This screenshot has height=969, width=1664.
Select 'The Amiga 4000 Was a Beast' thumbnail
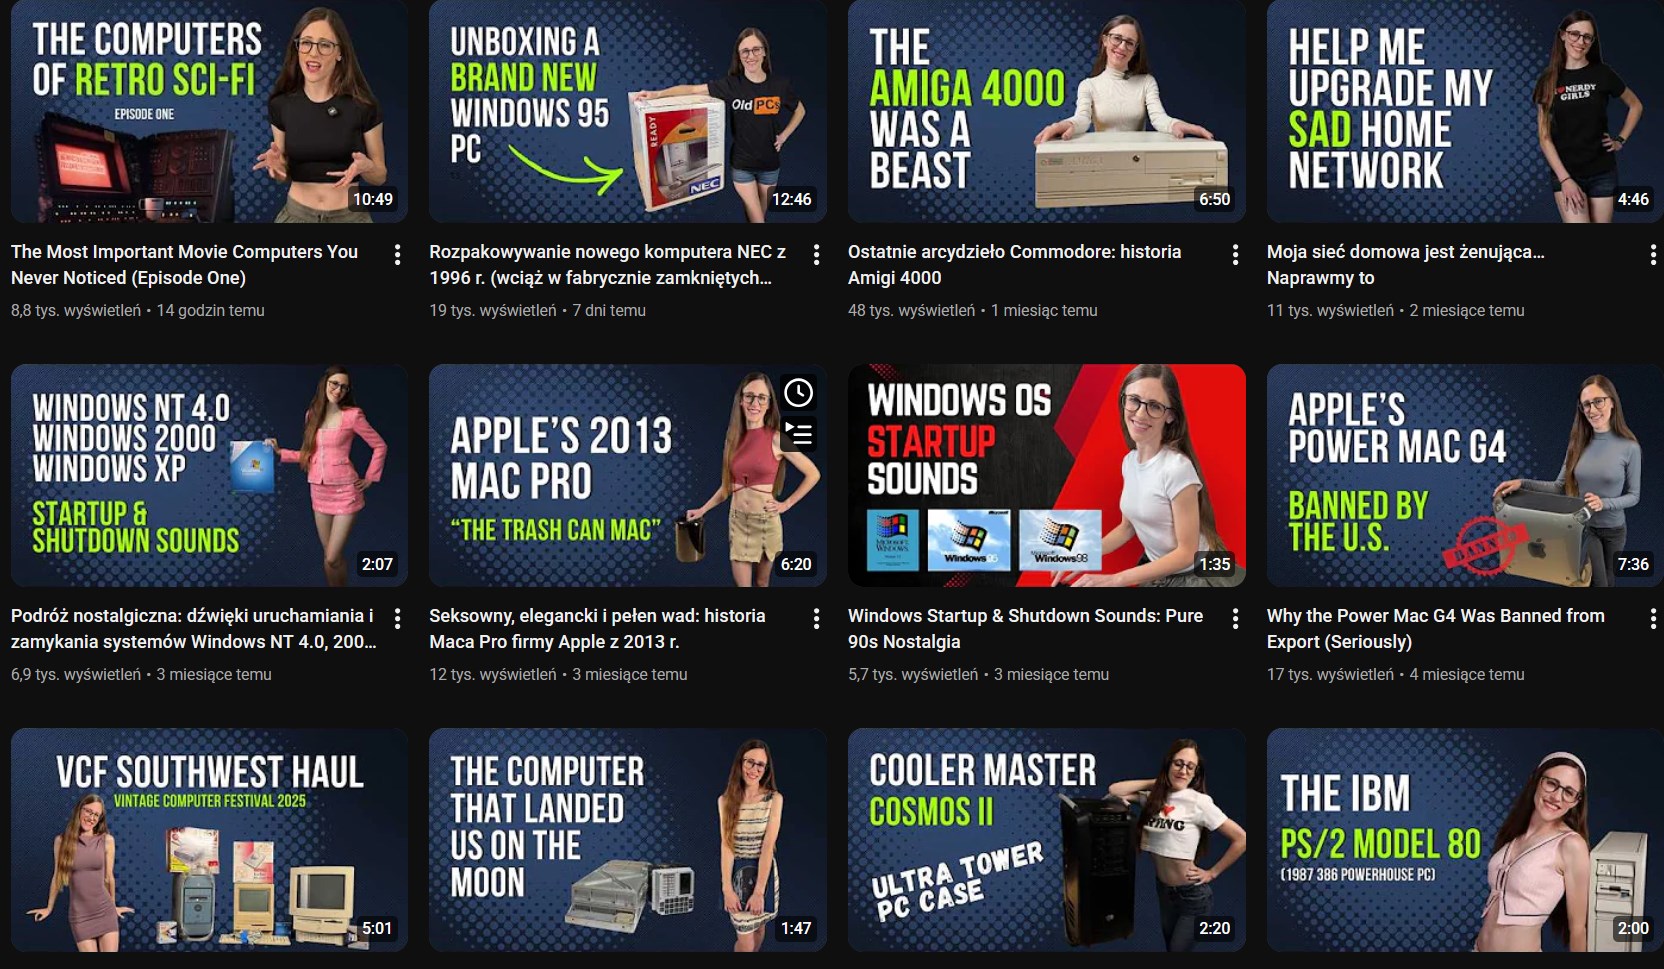coord(1047,111)
